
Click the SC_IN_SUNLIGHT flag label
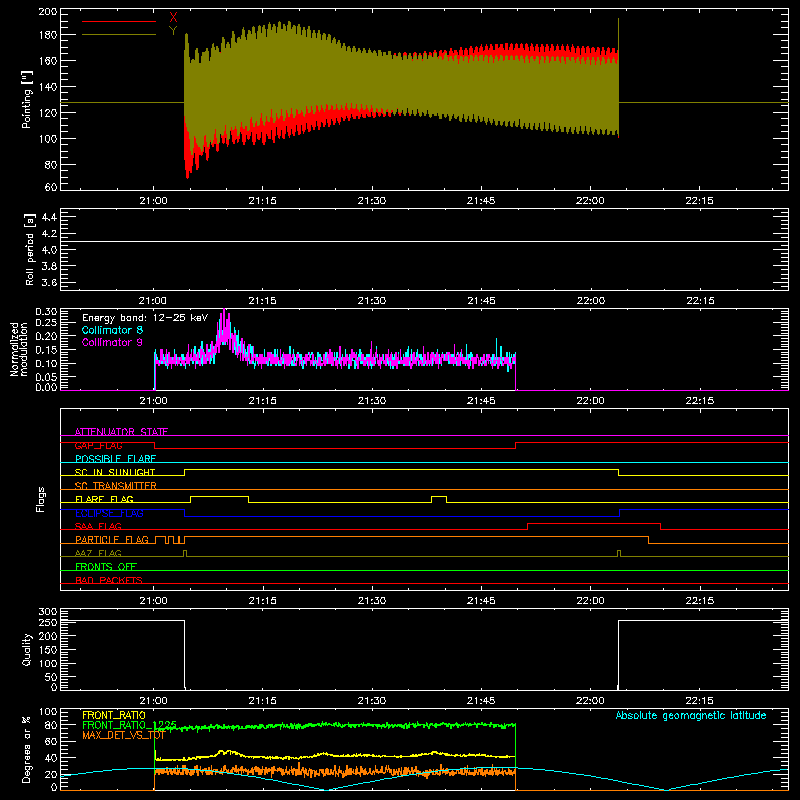tap(115, 472)
